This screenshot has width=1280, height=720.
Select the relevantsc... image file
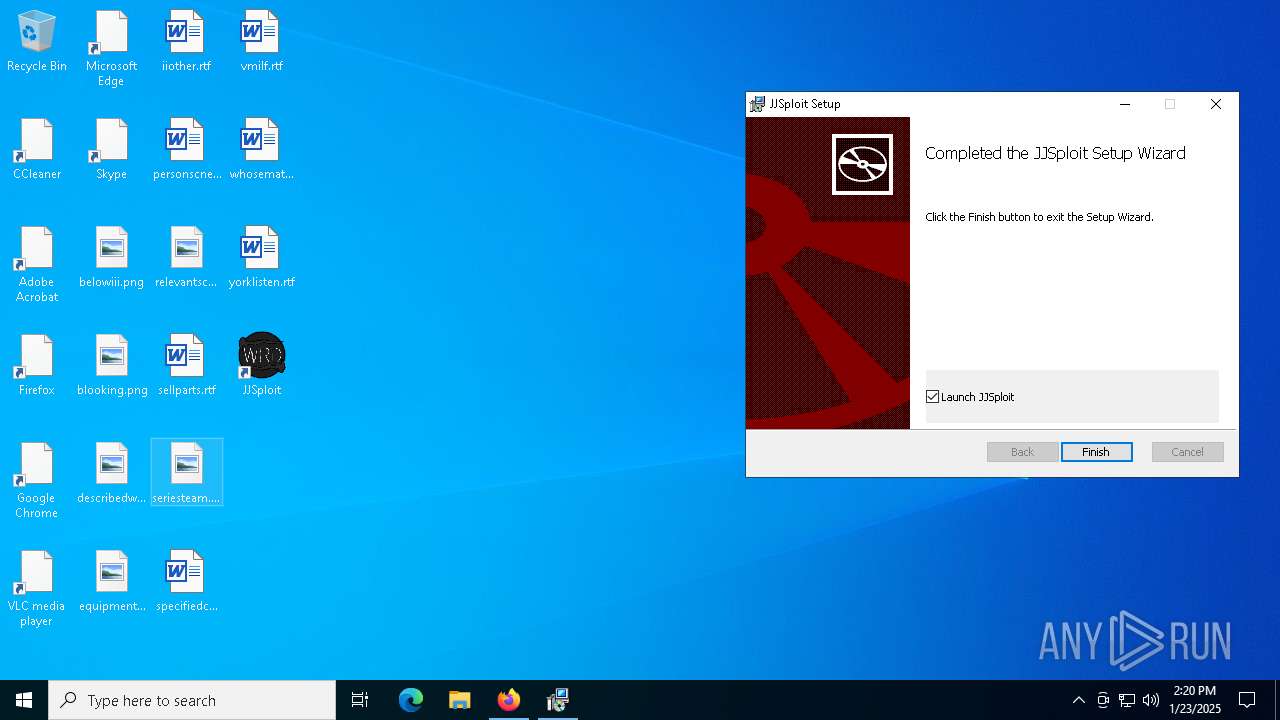coord(186,258)
